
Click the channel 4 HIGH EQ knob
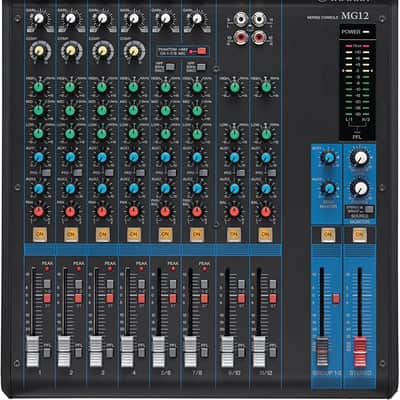[133, 88]
